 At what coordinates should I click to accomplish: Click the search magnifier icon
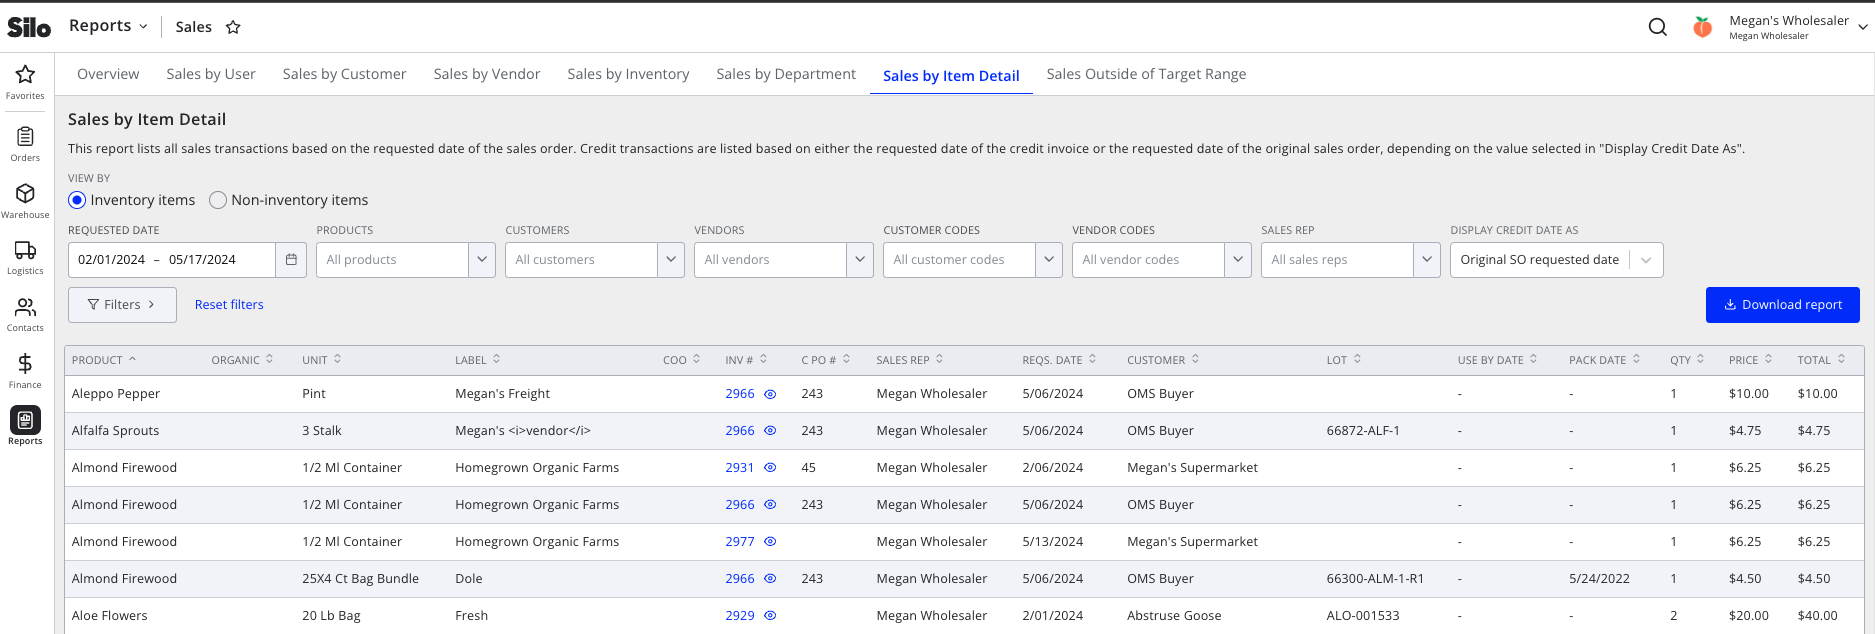pos(1657,27)
